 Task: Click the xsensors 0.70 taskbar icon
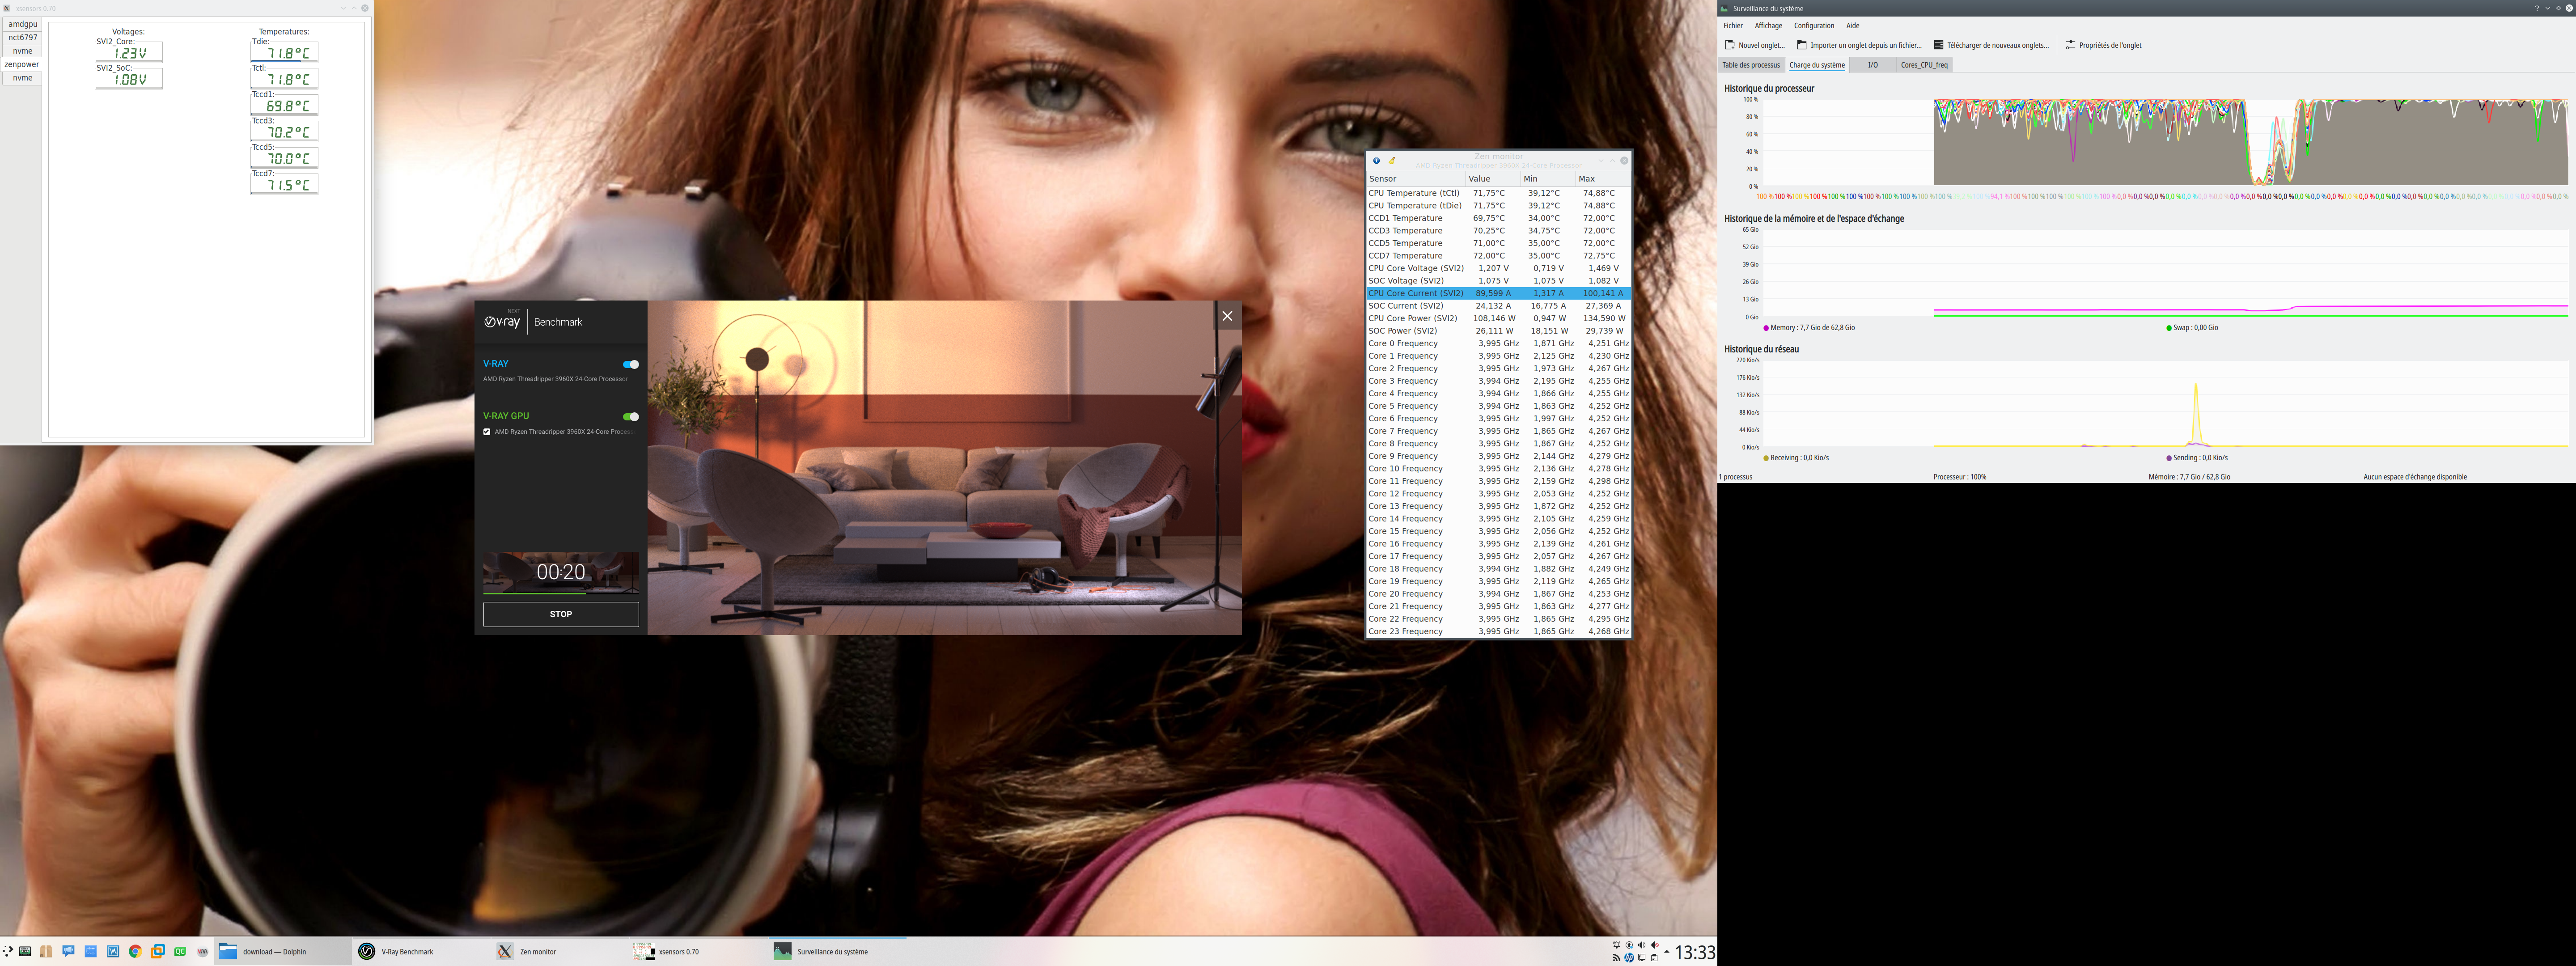[x=644, y=952]
